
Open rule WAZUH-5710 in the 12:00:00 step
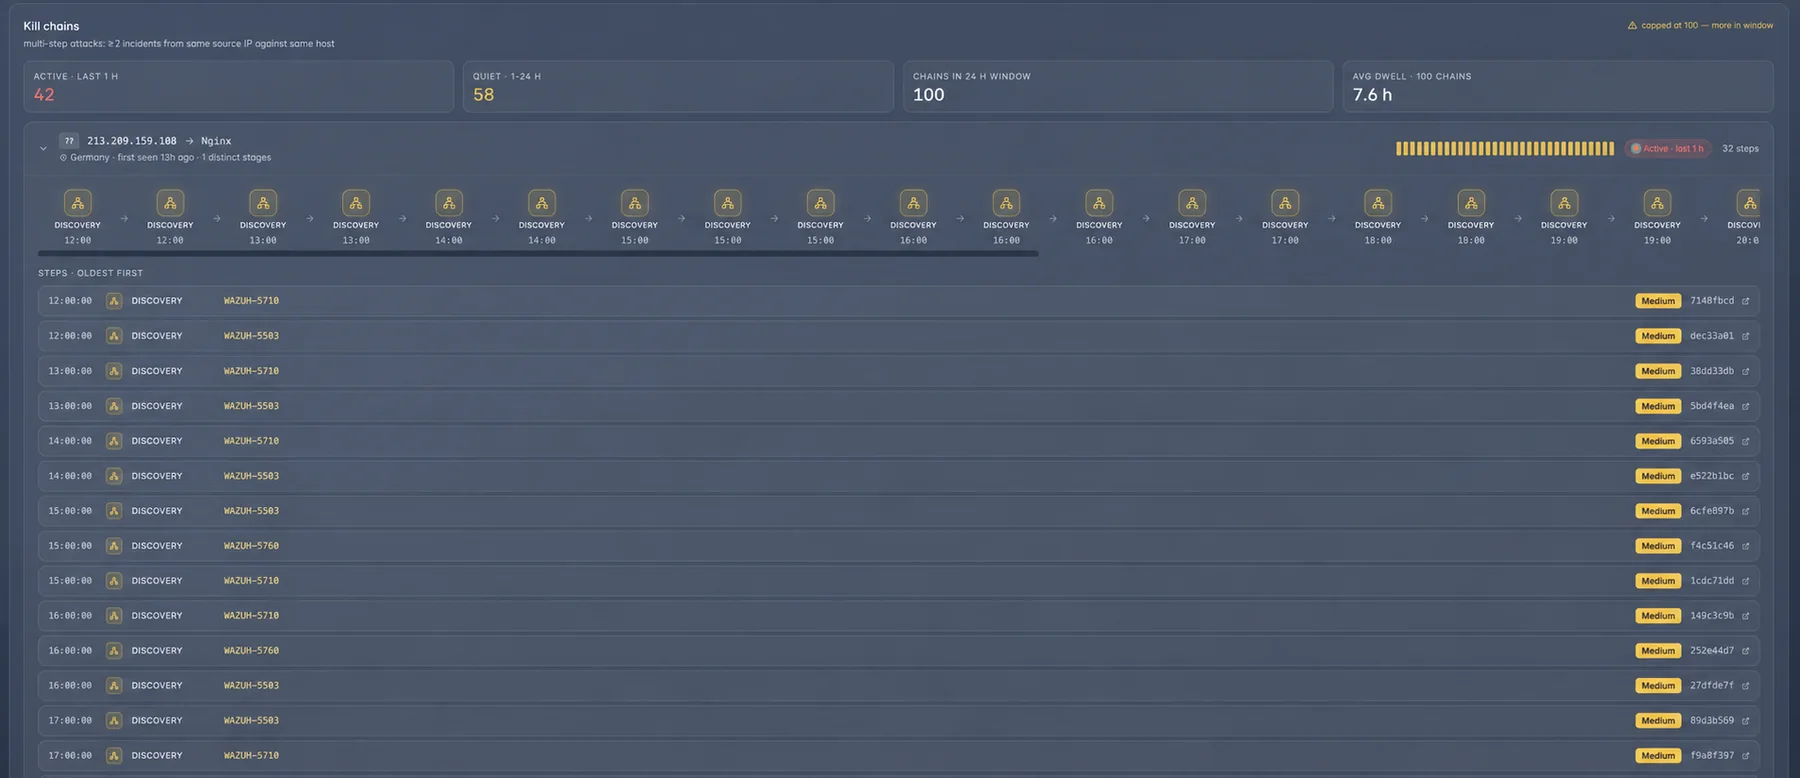coord(251,301)
